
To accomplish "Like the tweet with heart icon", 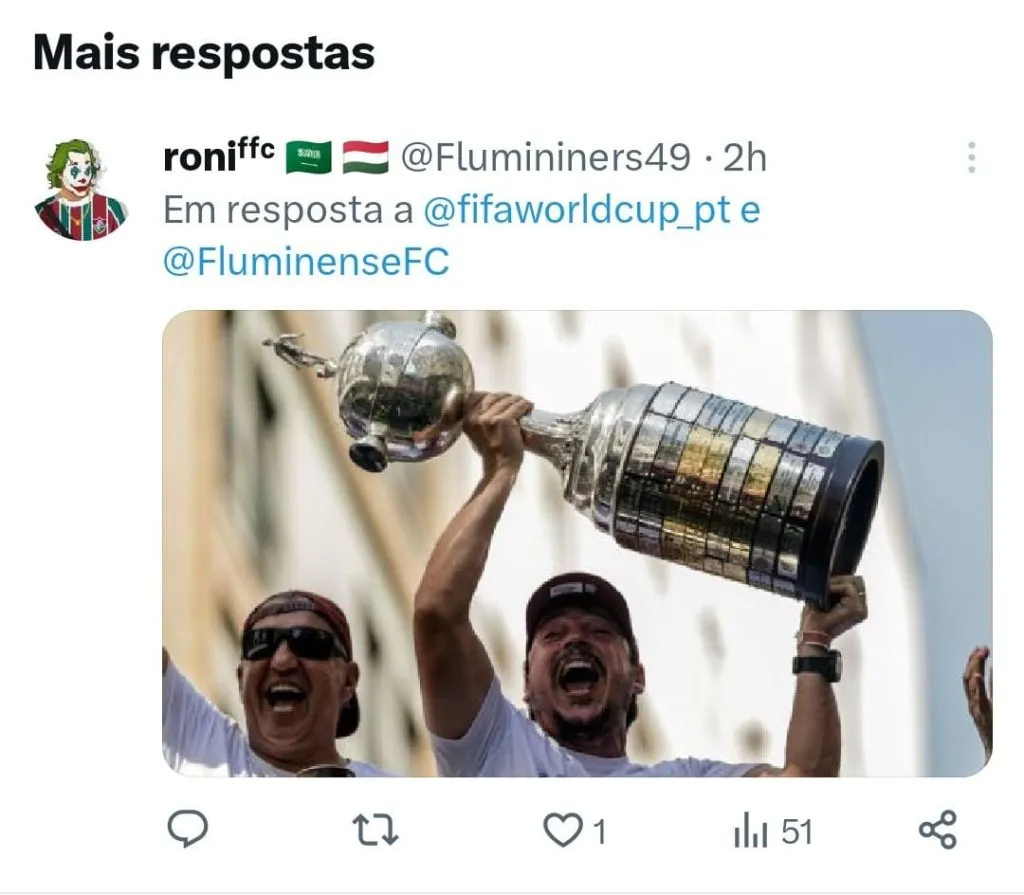I will pos(563,831).
